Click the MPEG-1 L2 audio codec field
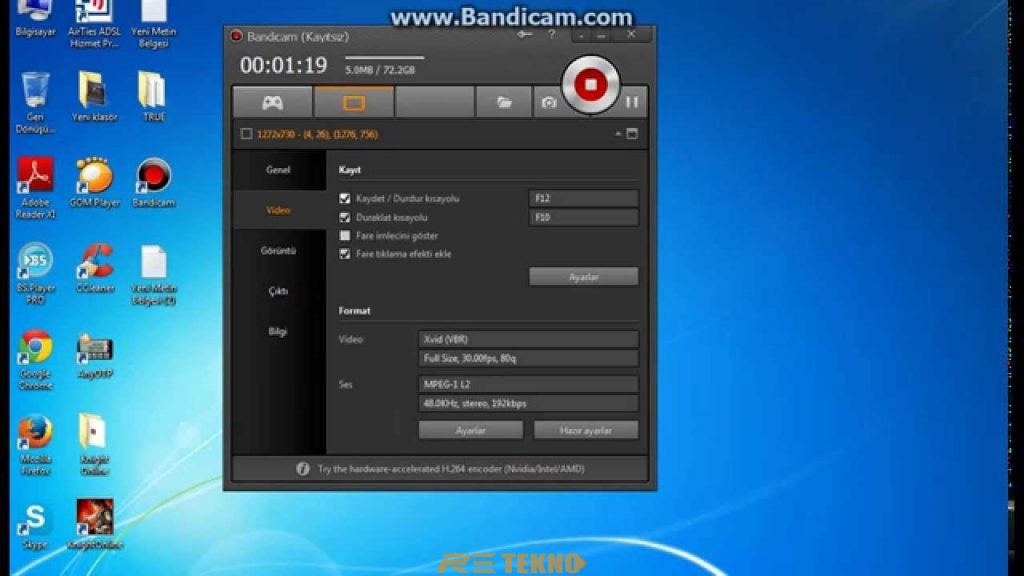The height and width of the screenshot is (576, 1024). [528, 384]
